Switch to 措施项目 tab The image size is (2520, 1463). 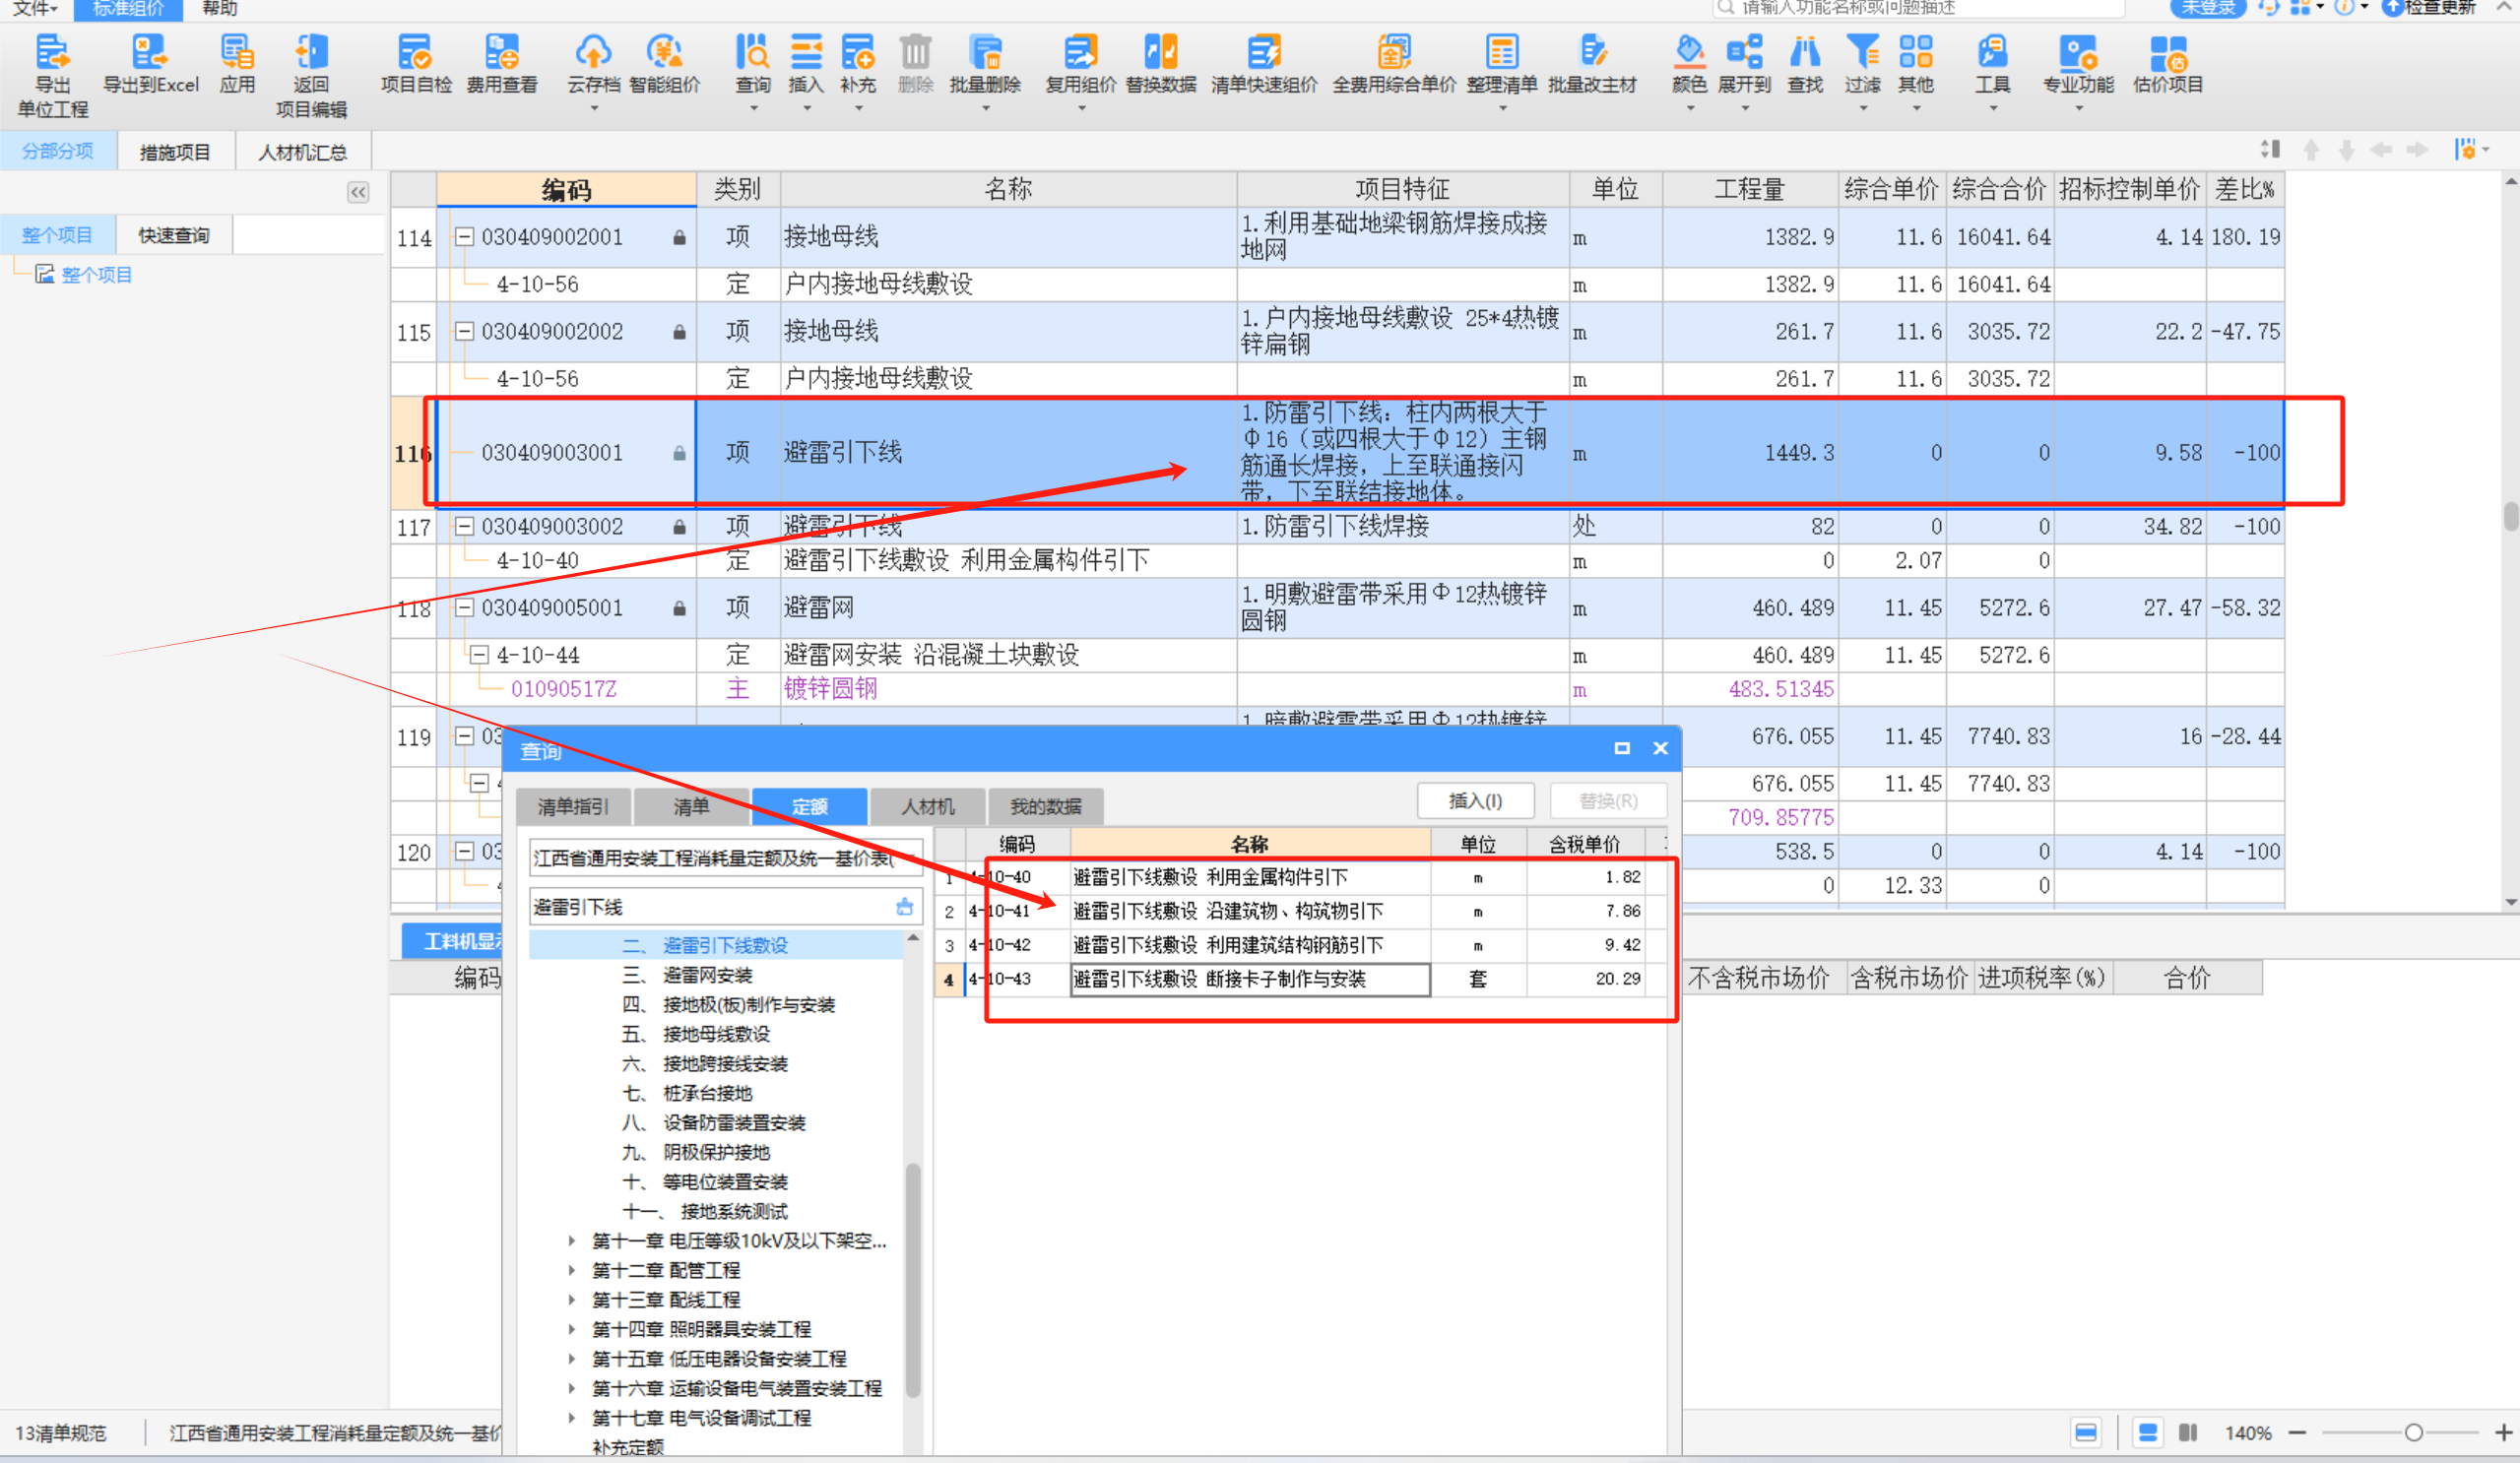tap(175, 152)
